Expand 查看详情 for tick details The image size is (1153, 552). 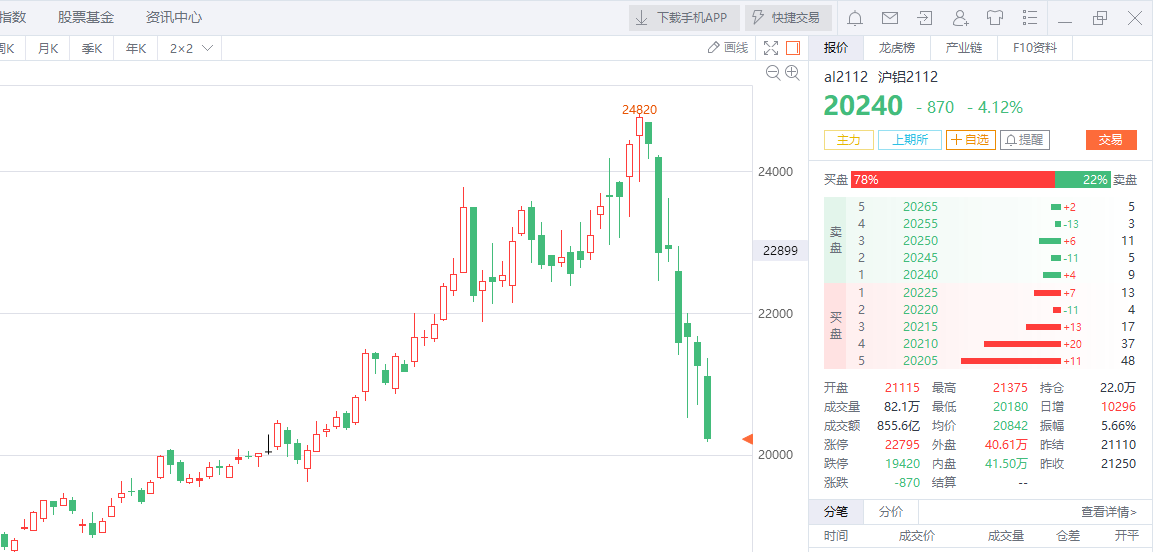[x=1108, y=511]
